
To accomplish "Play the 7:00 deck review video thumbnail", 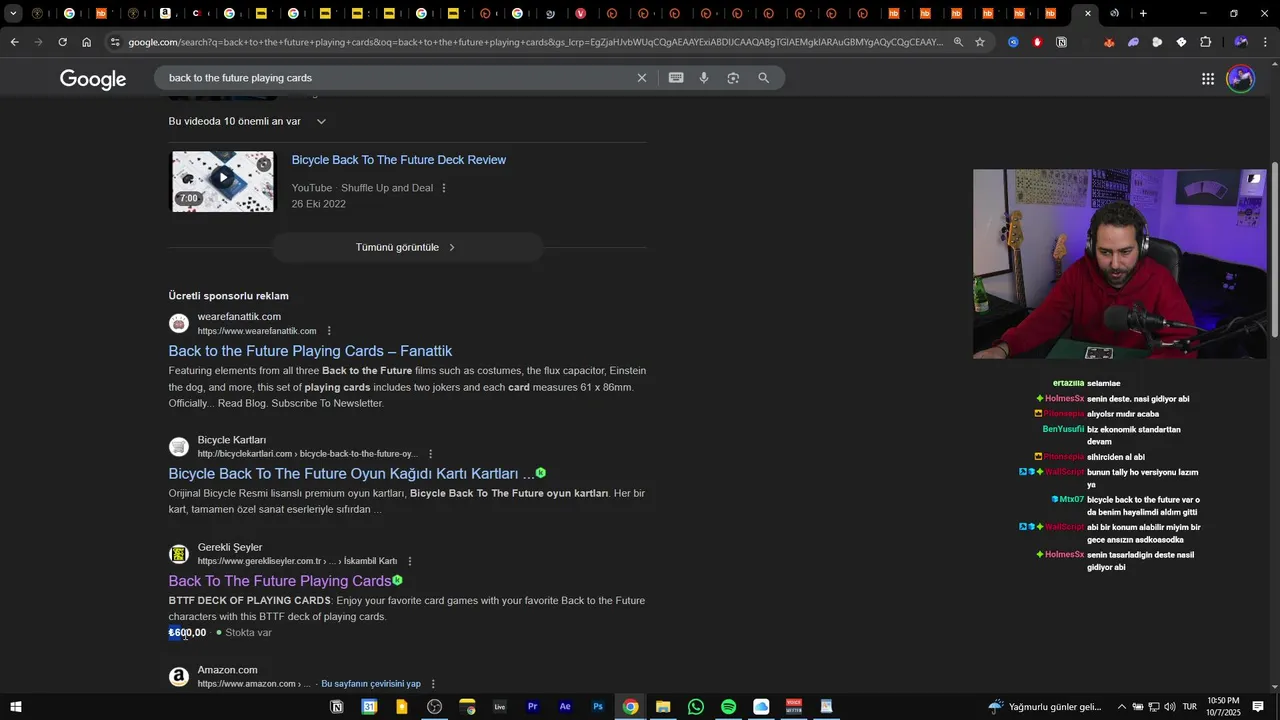I will 223,181.
